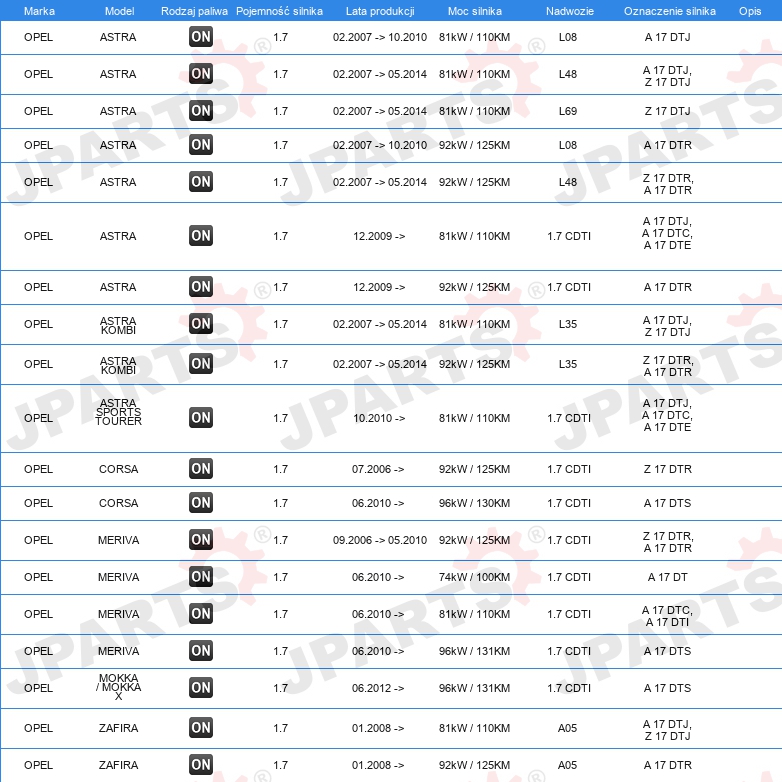Viewport: 782px width, 782px height.
Task: Select the 07.2006 -> production date cell
Action: 378,469
